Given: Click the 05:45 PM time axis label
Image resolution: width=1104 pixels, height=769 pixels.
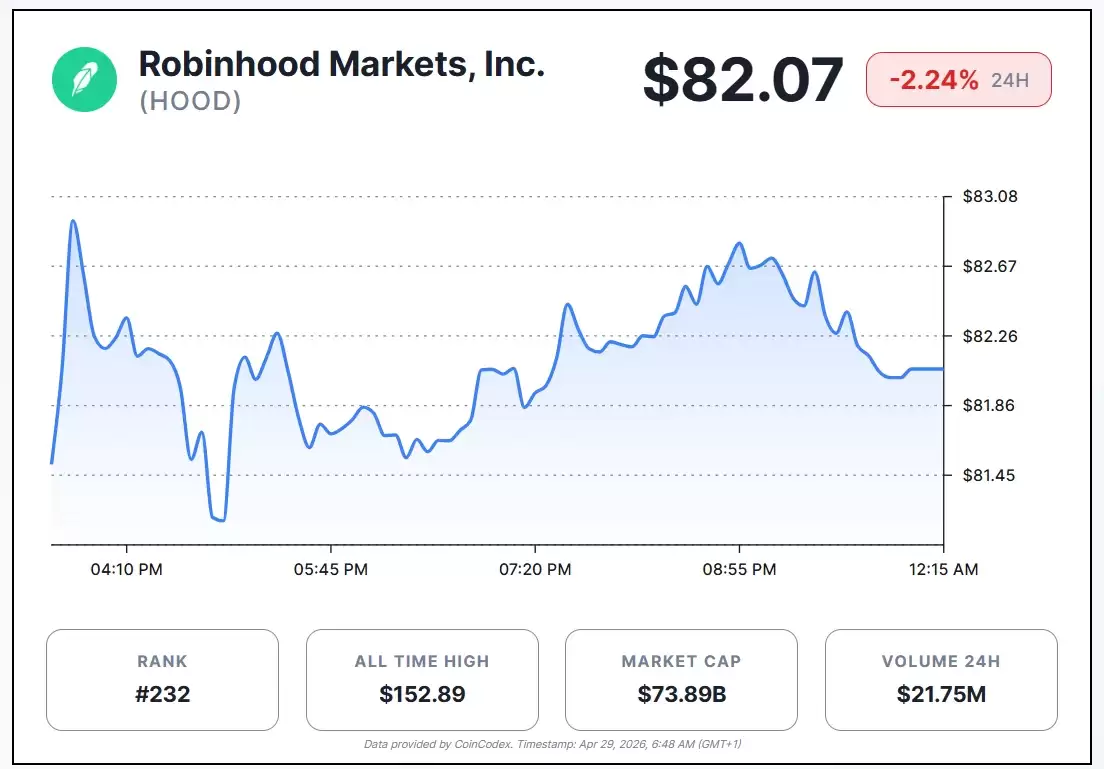Looking at the screenshot, I should pos(330,569).
